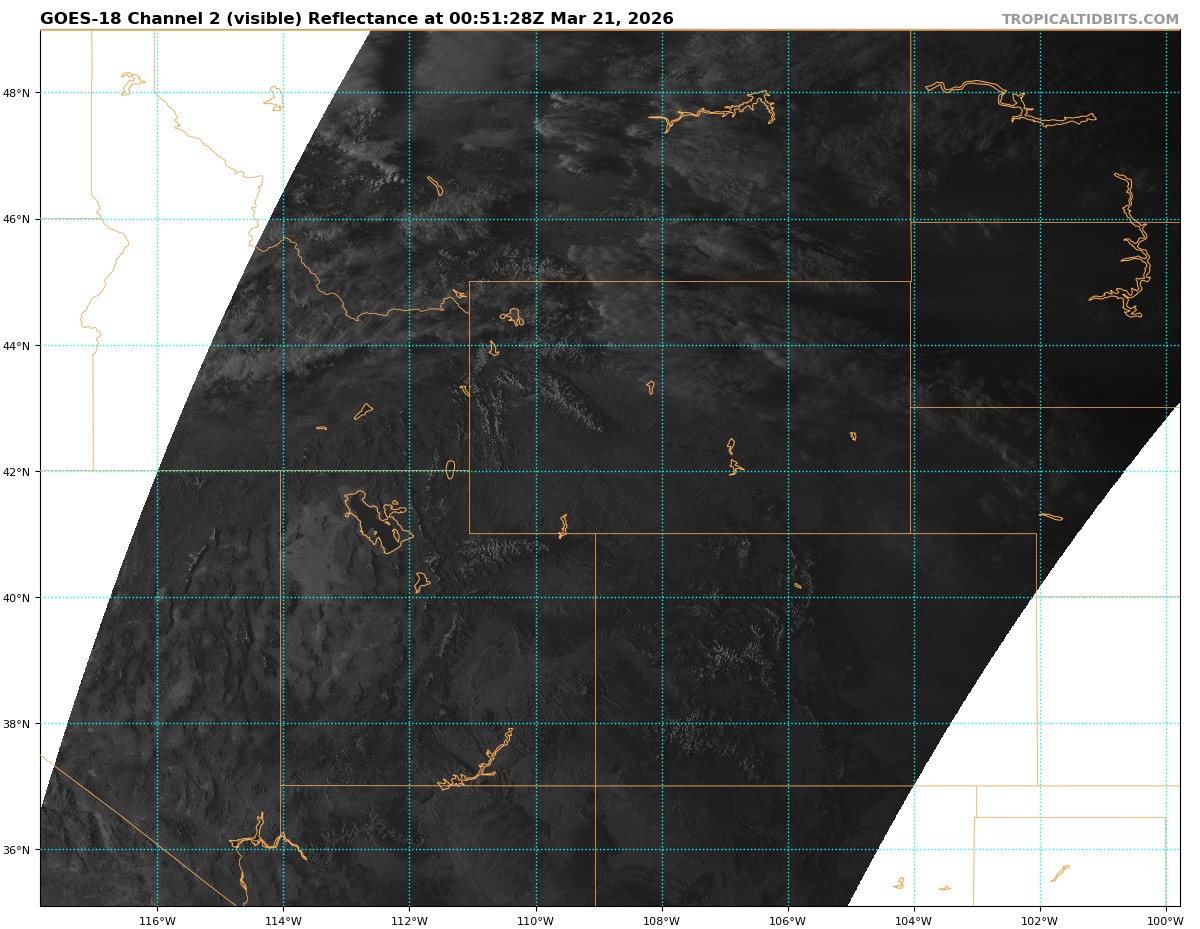Click the 116°W longitude label
The height and width of the screenshot is (929, 1200).
coord(157,920)
